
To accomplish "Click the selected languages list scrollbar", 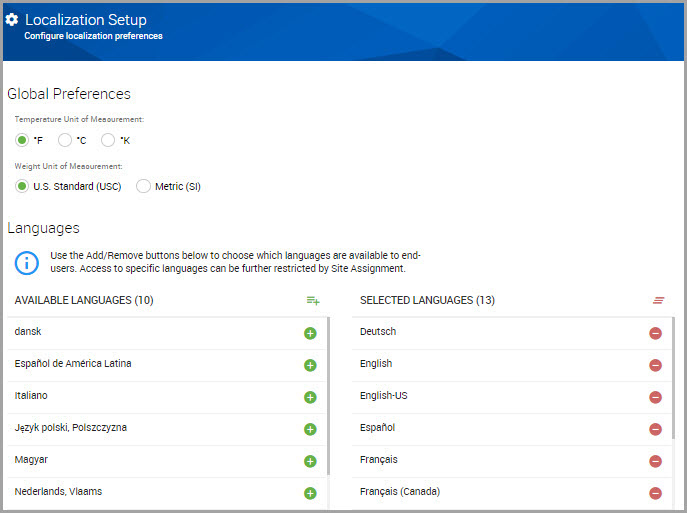I will tap(673, 378).
